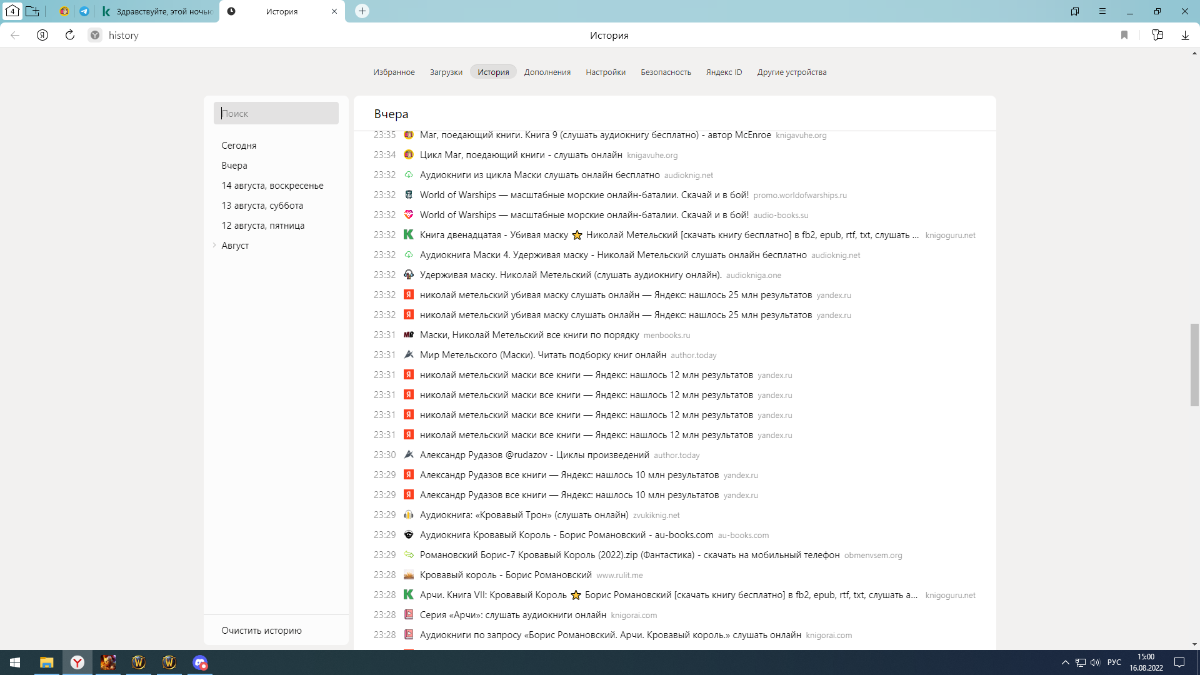
Task: Open the Настройки section
Action: pyautogui.click(x=606, y=72)
